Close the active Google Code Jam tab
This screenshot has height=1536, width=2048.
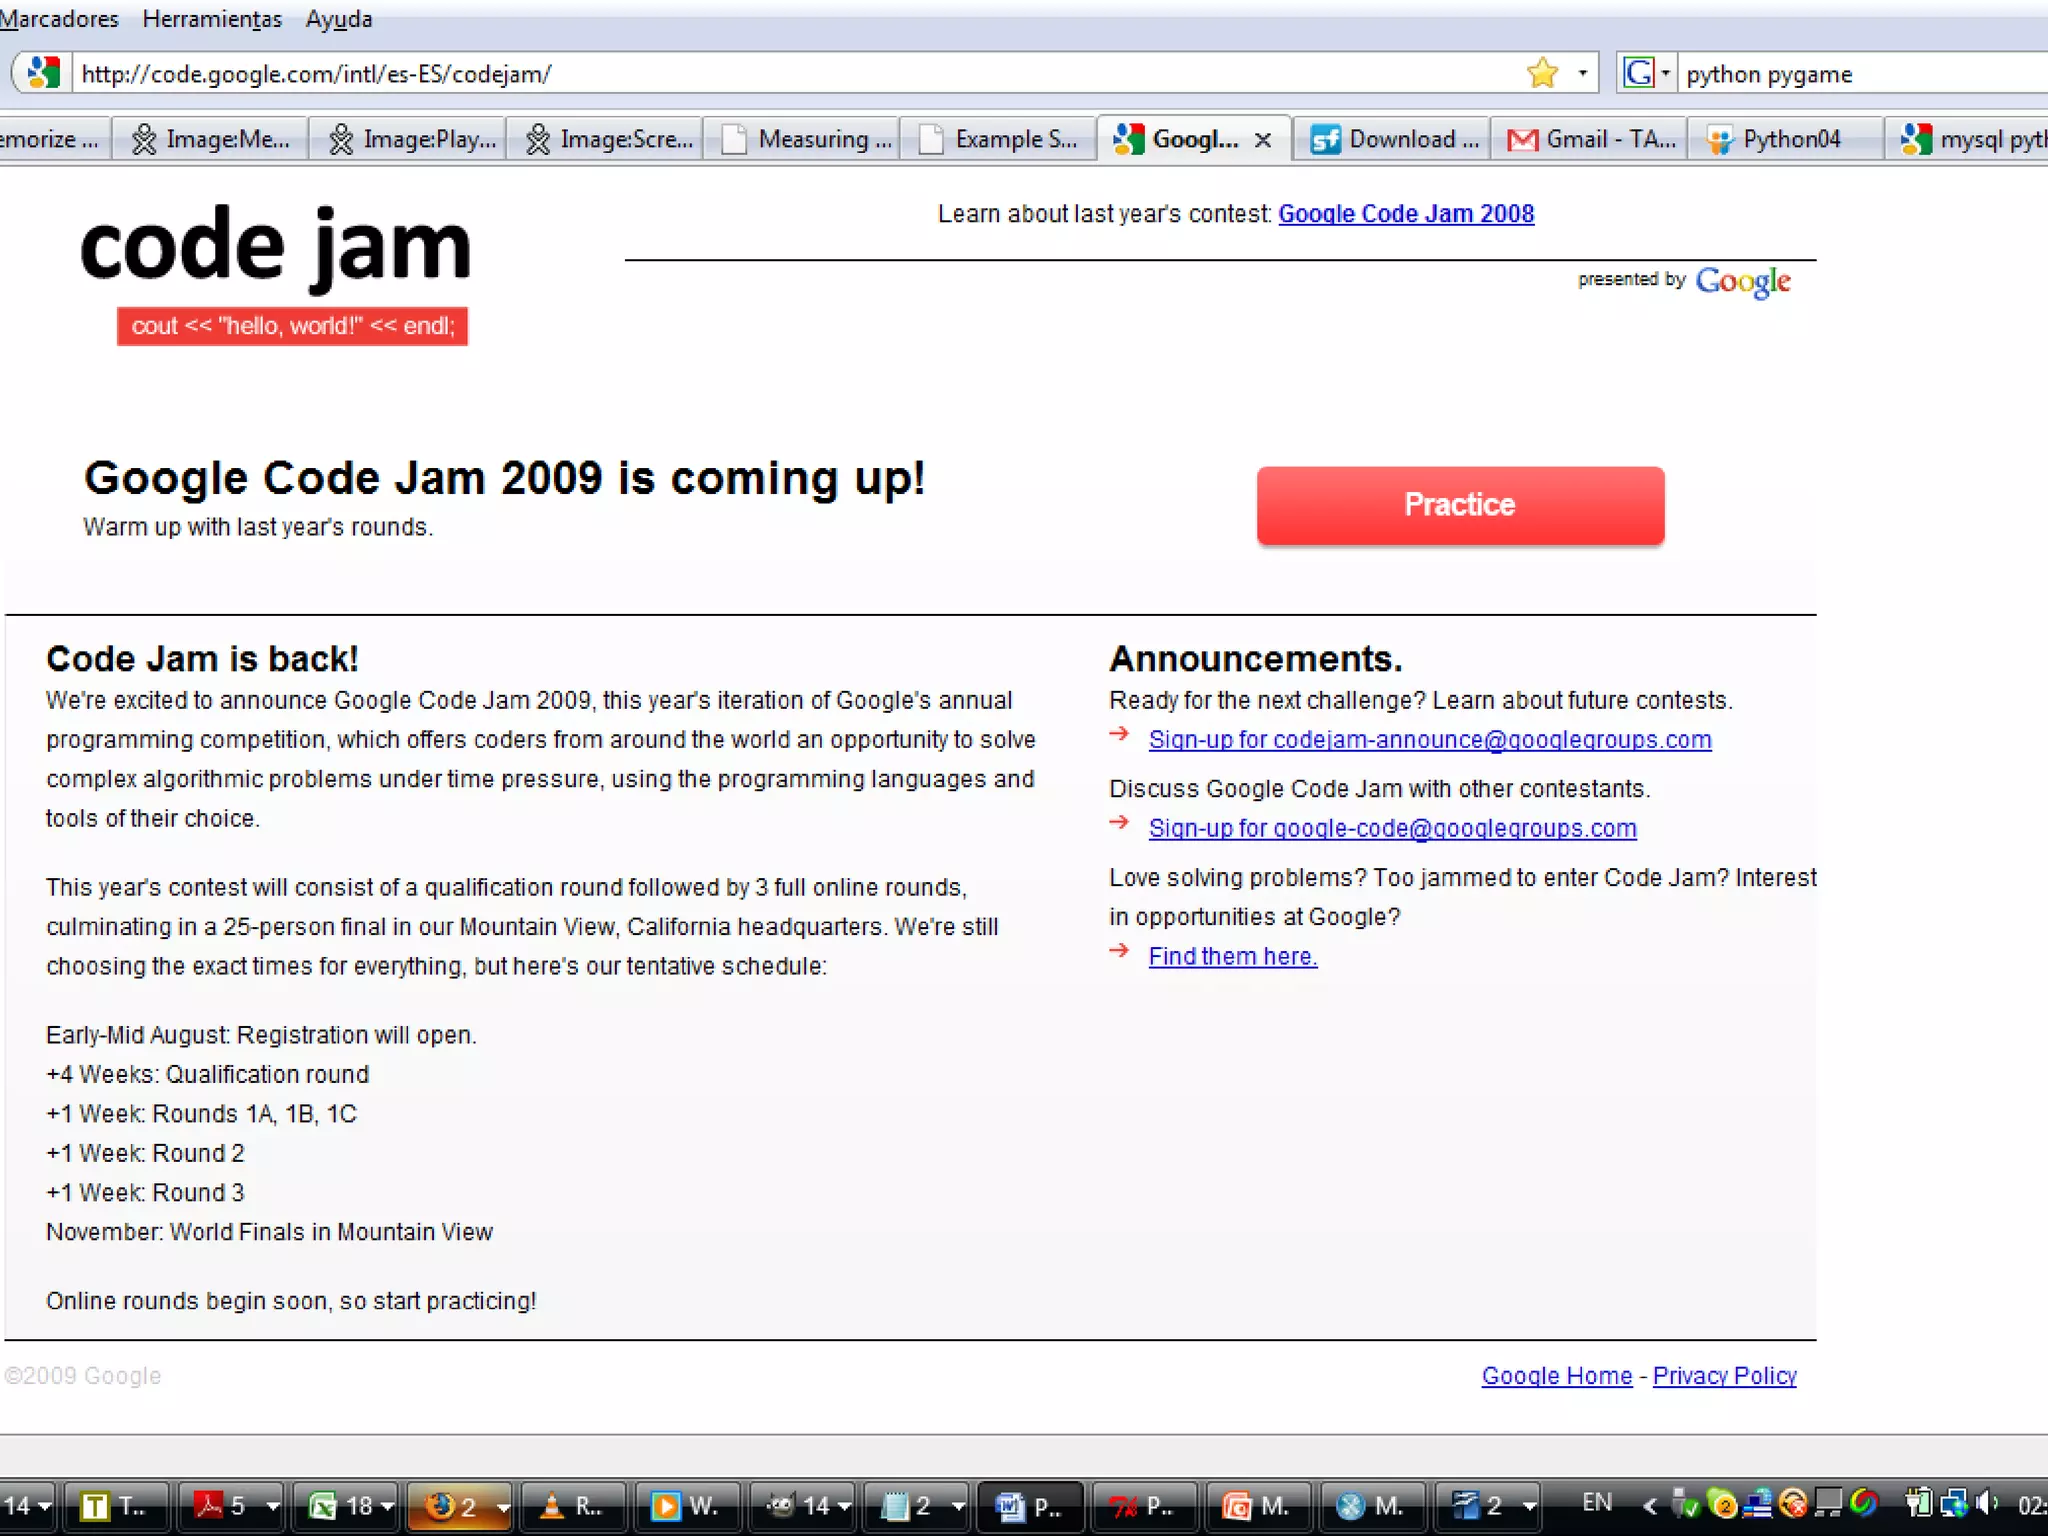tap(1263, 140)
